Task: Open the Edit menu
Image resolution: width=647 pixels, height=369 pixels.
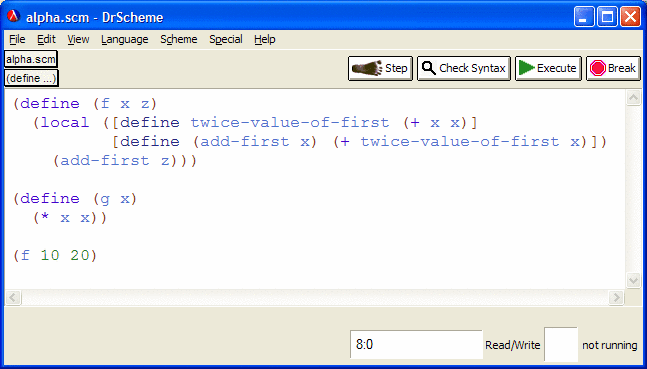Action: pyautogui.click(x=46, y=39)
